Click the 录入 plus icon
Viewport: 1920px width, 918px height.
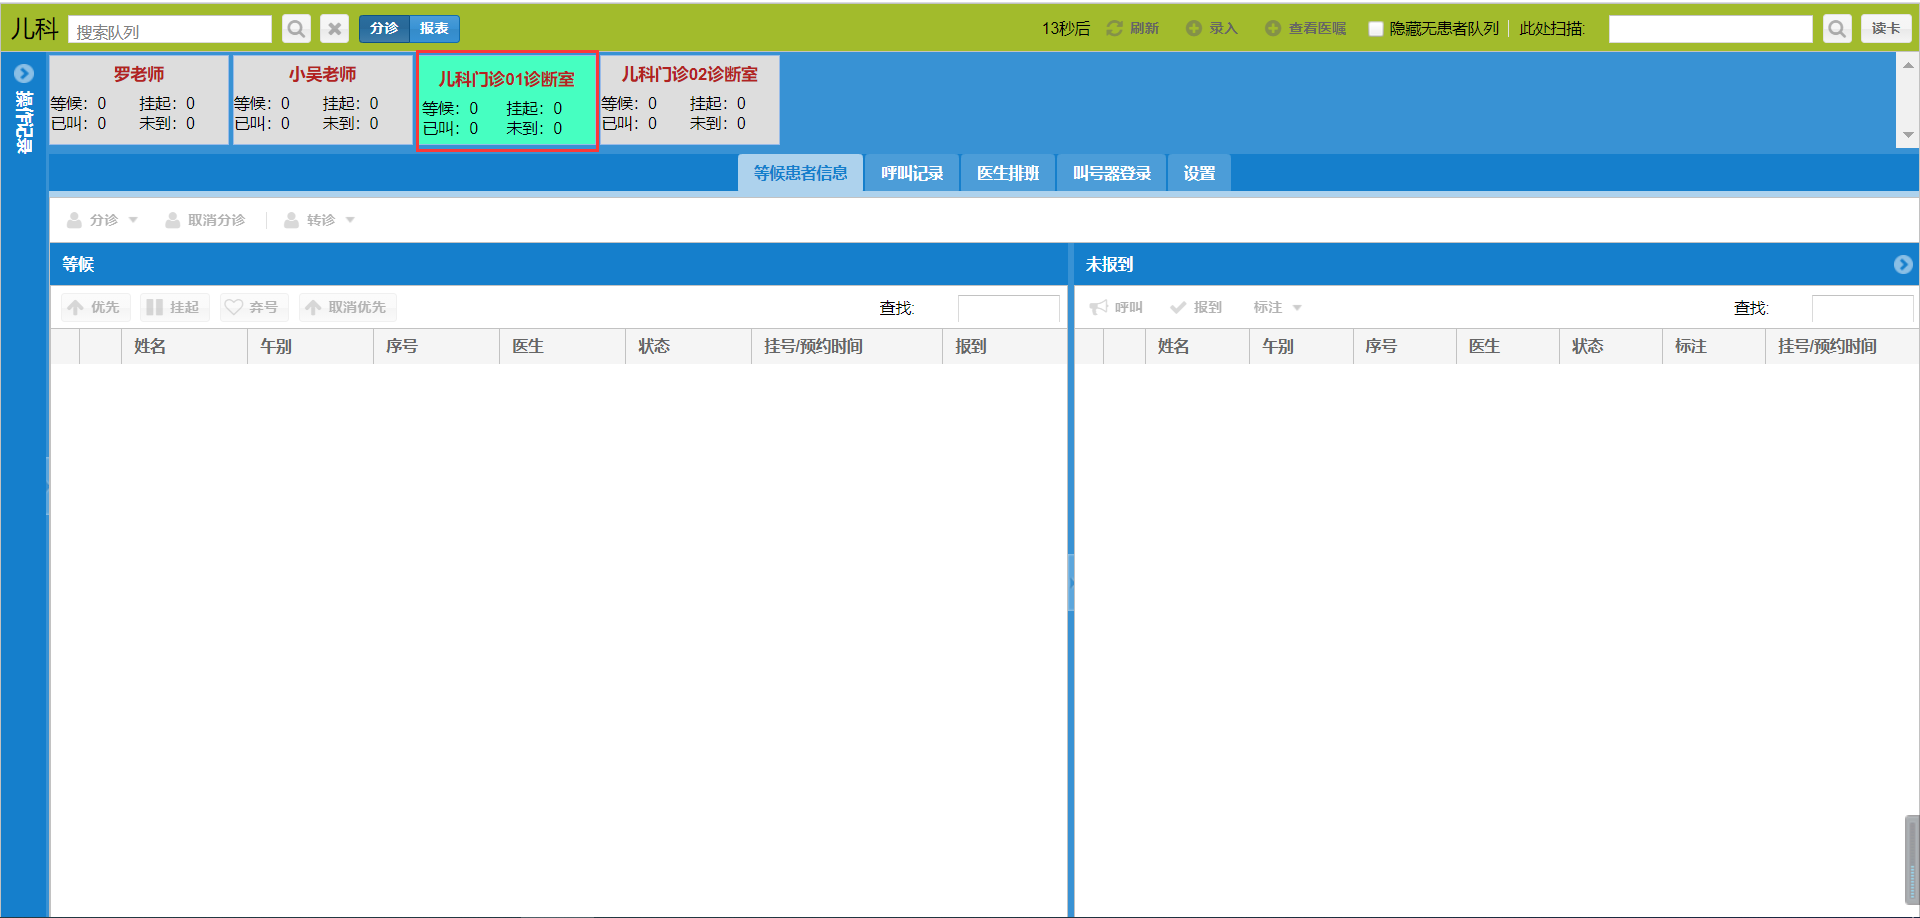(x=1193, y=28)
